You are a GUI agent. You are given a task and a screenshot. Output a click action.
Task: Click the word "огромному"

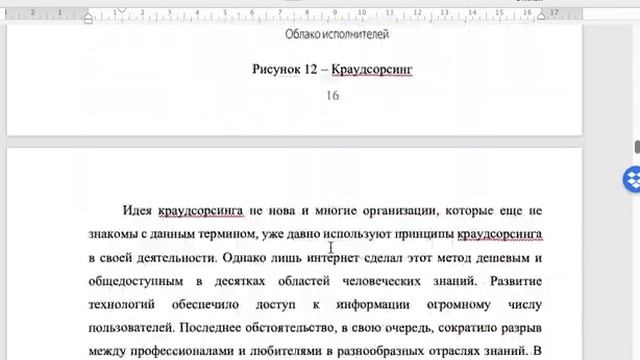click(x=458, y=305)
